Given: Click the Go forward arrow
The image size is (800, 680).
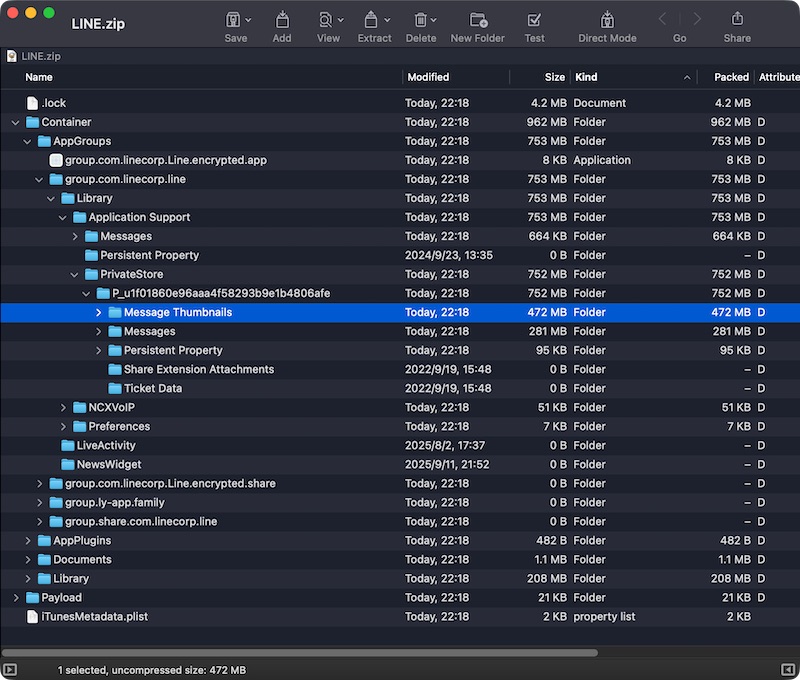Looking at the screenshot, I should tap(697, 19).
